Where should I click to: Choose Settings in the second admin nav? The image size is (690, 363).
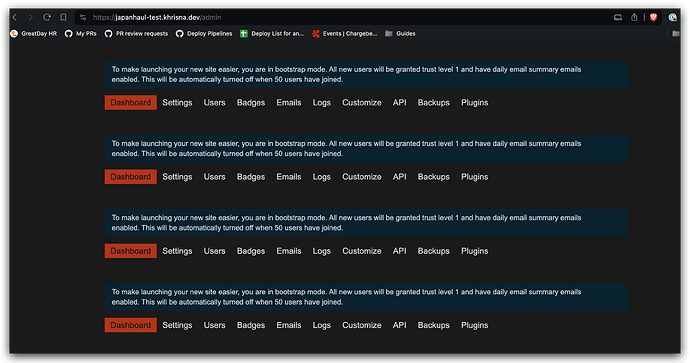[177, 177]
